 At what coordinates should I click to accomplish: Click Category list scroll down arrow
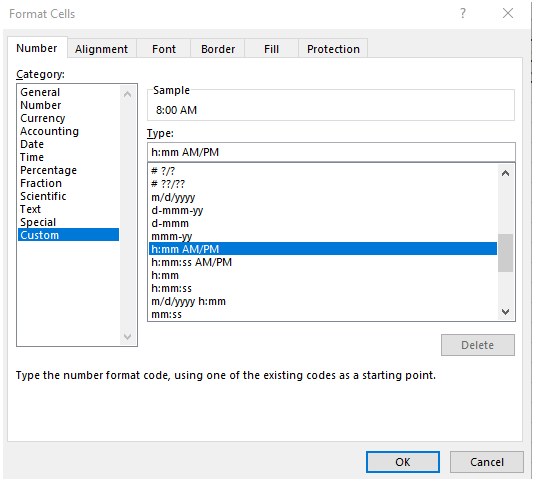tap(128, 337)
